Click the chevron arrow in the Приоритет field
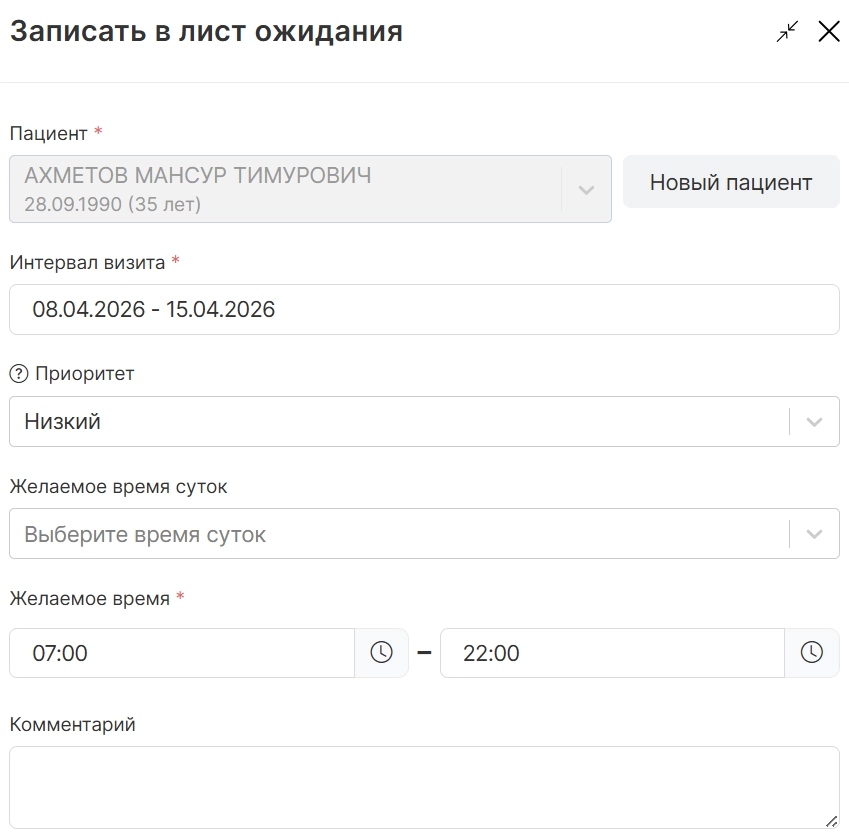 pyautogui.click(x=814, y=422)
